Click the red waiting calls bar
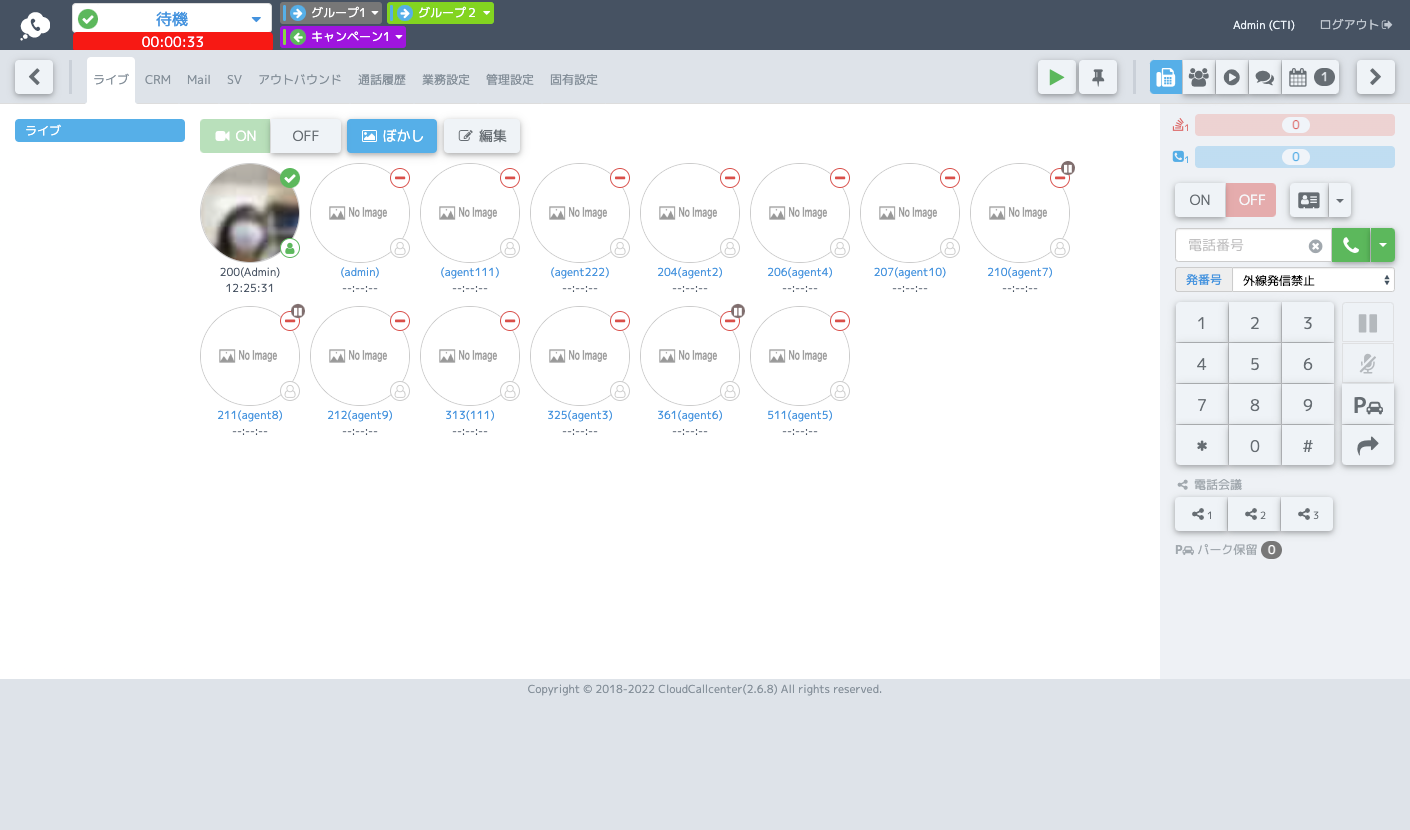 click(1295, 125)
